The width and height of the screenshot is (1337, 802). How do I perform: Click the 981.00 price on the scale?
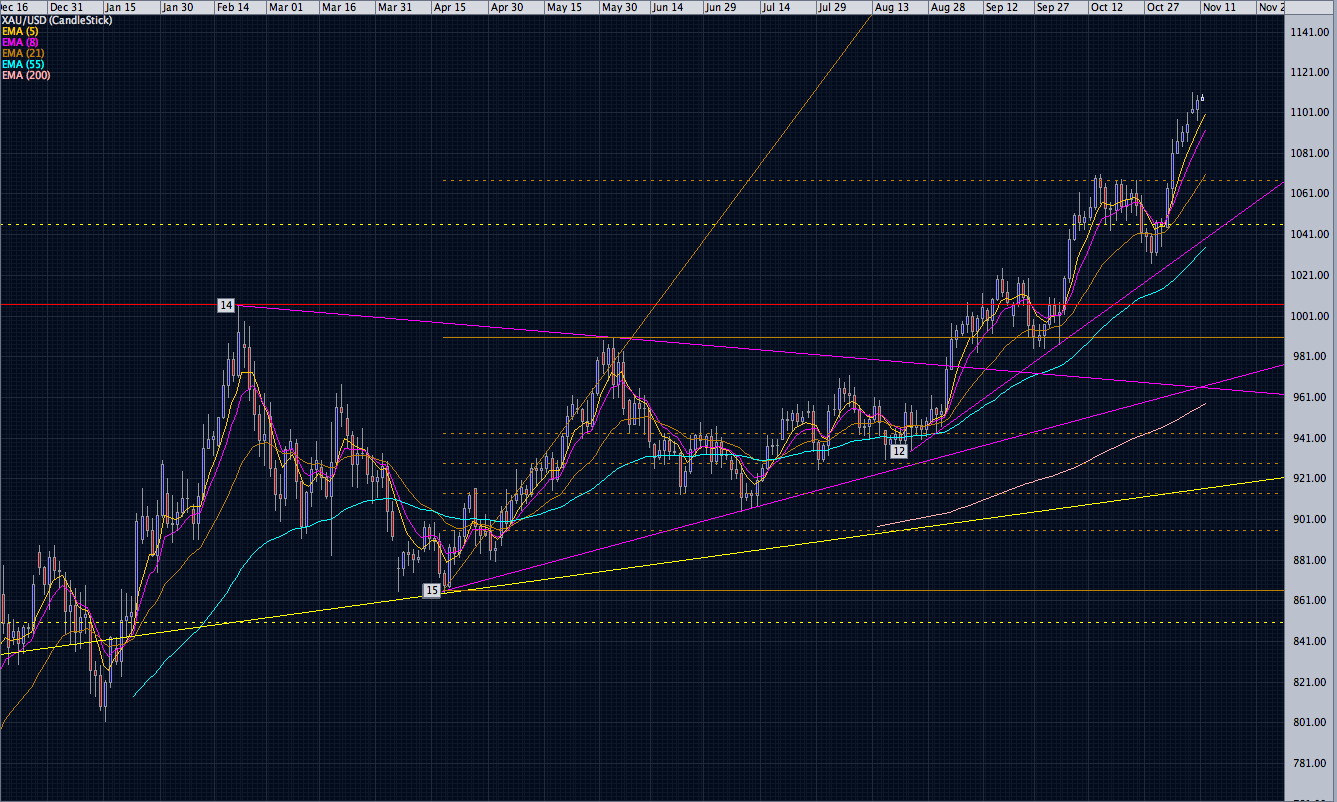click(1312, 356)
